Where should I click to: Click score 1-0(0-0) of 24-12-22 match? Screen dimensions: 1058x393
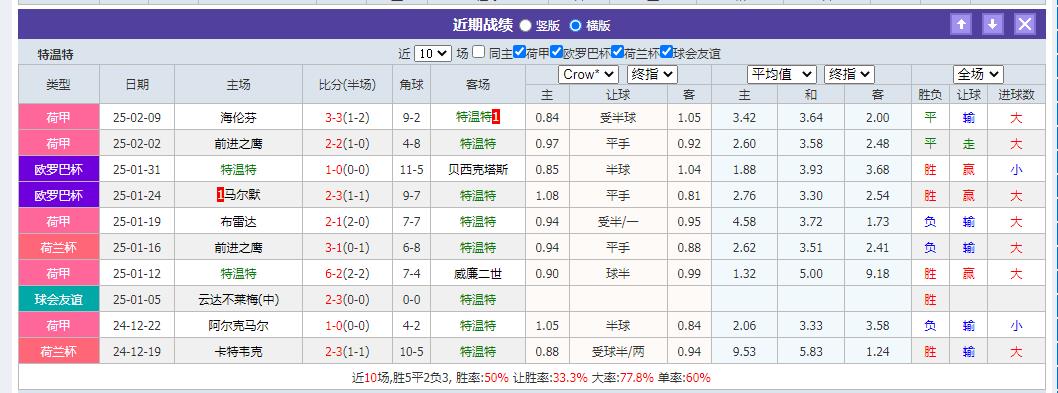[x=347, y=326]
